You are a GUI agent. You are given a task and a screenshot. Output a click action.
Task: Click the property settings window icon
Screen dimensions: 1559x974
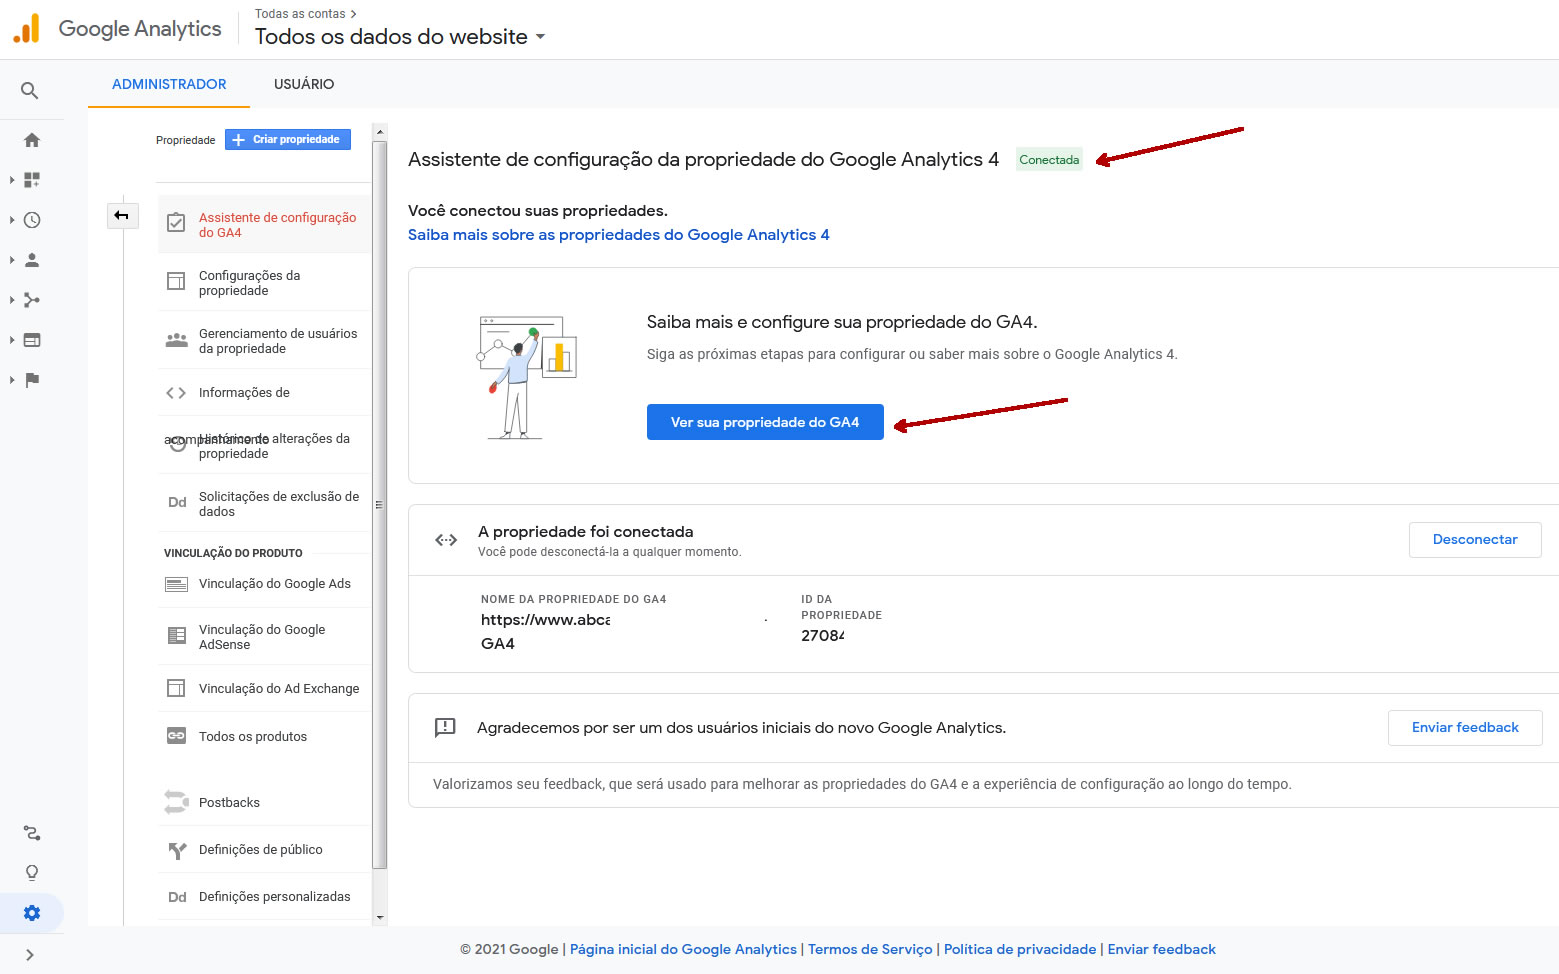[176, 281]
